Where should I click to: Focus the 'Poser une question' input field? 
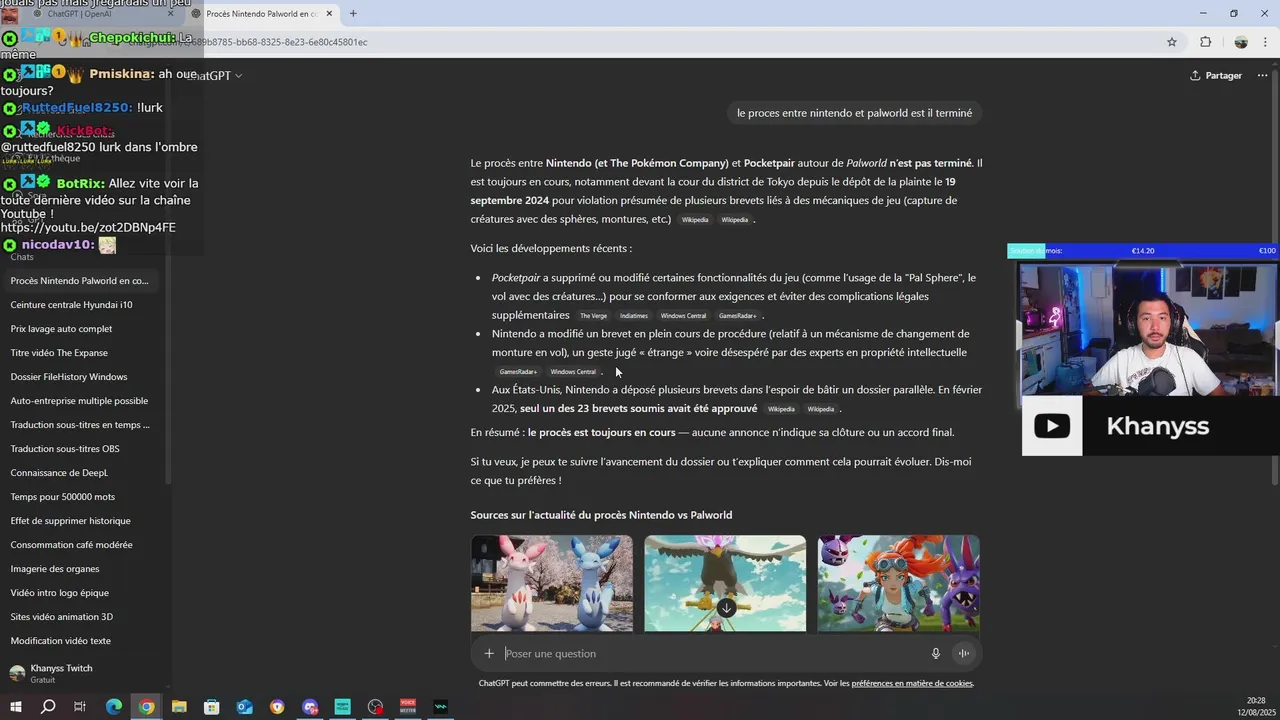710,654
